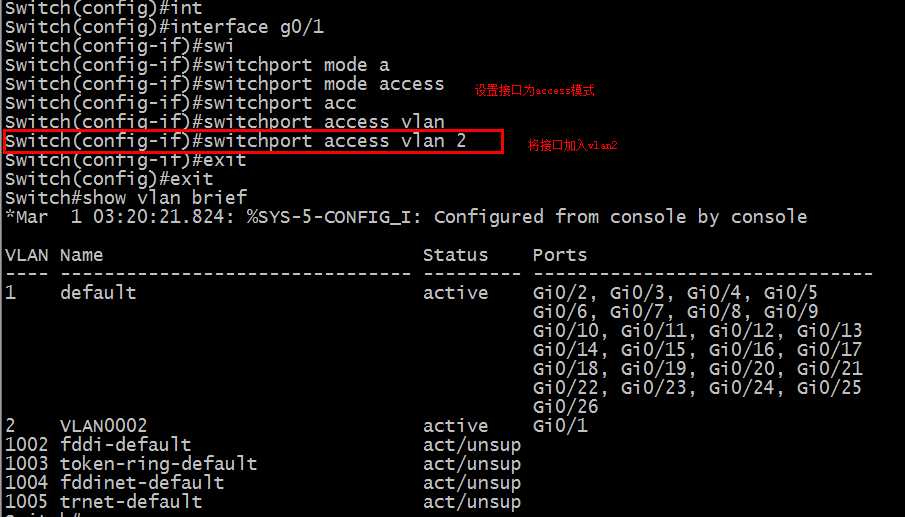Select the token-ring-default VLAN entry
Screen dimensions: 905x517
point(158,463)
